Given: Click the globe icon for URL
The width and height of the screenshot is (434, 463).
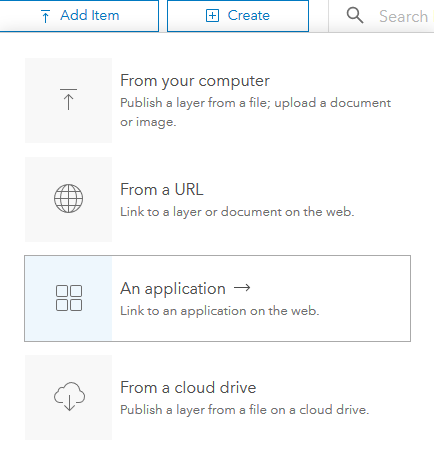Looking at the screenshot, I should (x=68, y=199).
